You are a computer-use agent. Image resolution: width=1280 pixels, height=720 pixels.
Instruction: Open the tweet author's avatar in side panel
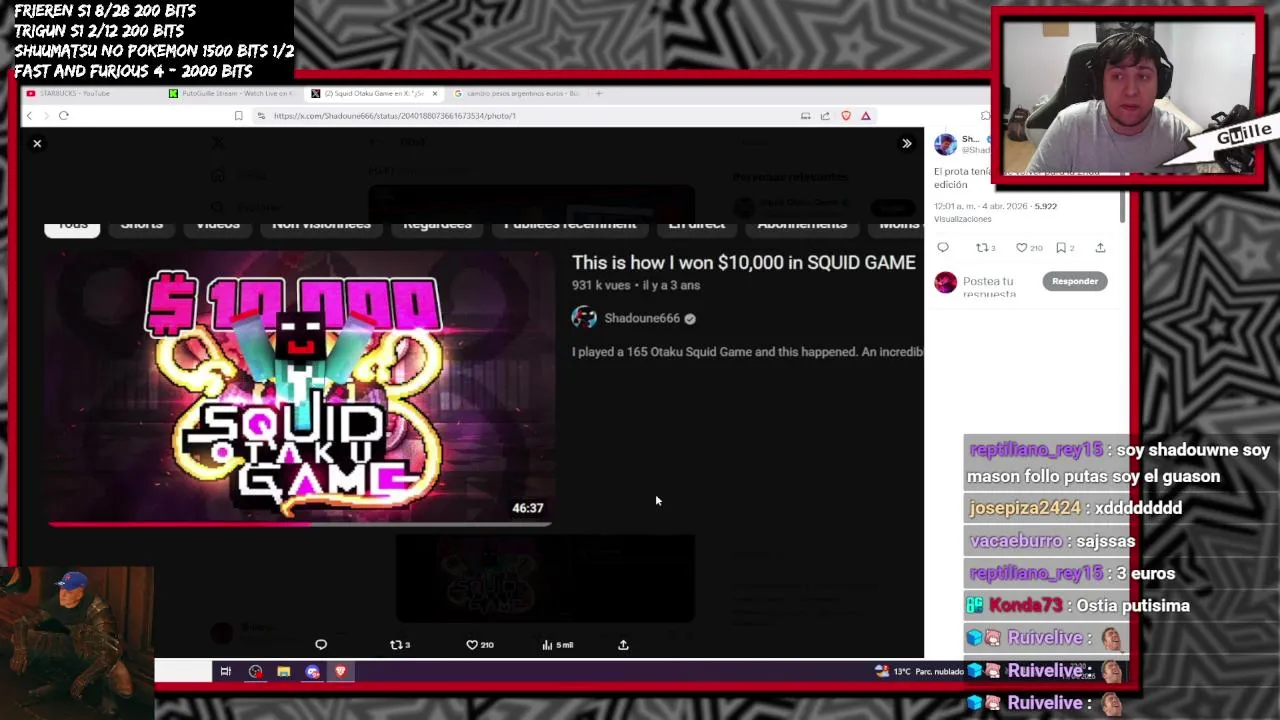click(x=945, y=144)
